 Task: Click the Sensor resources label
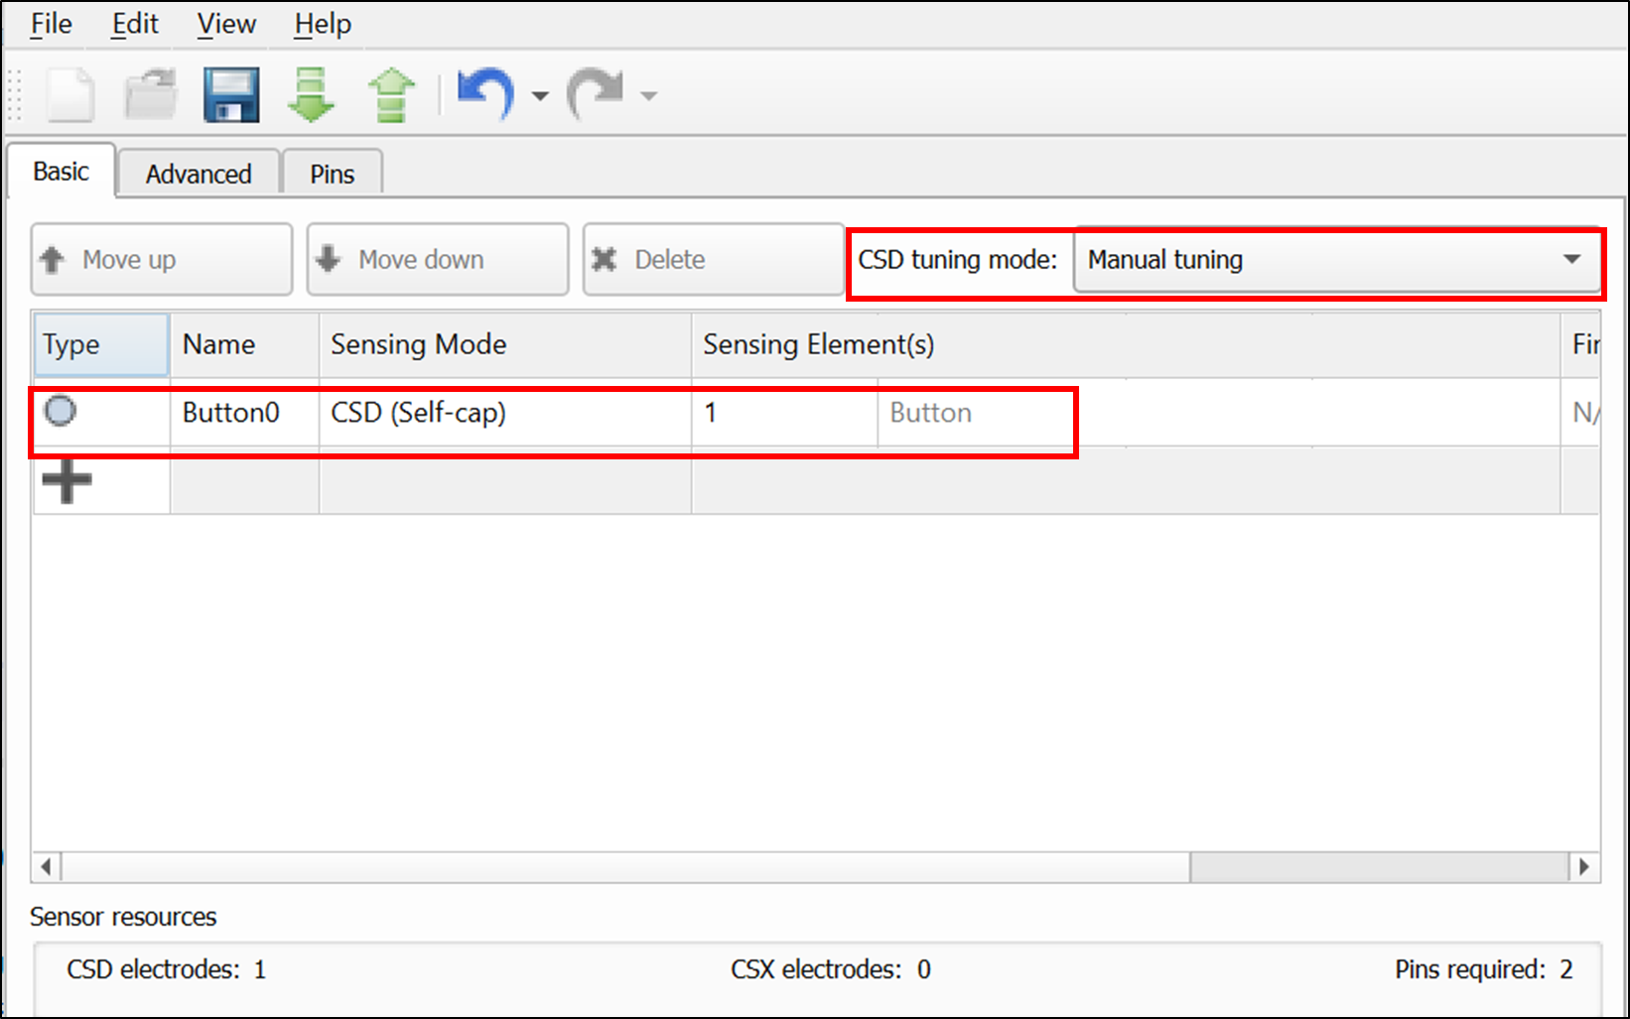[x=123, y=916]
